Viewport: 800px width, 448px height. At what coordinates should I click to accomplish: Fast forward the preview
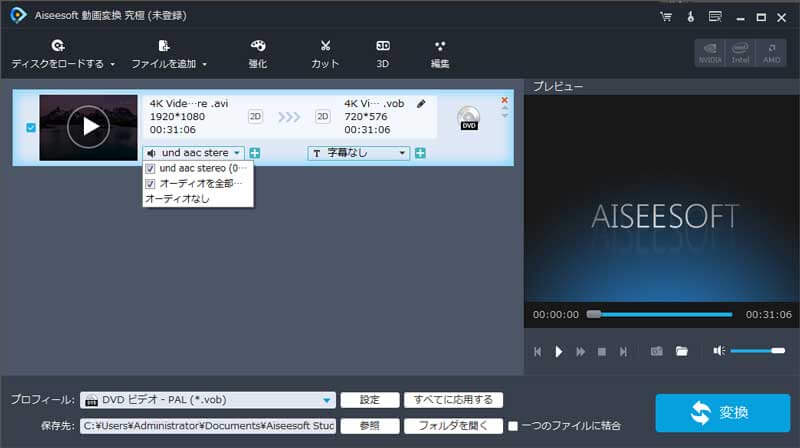pyautogui.click(x=580, y=352)
